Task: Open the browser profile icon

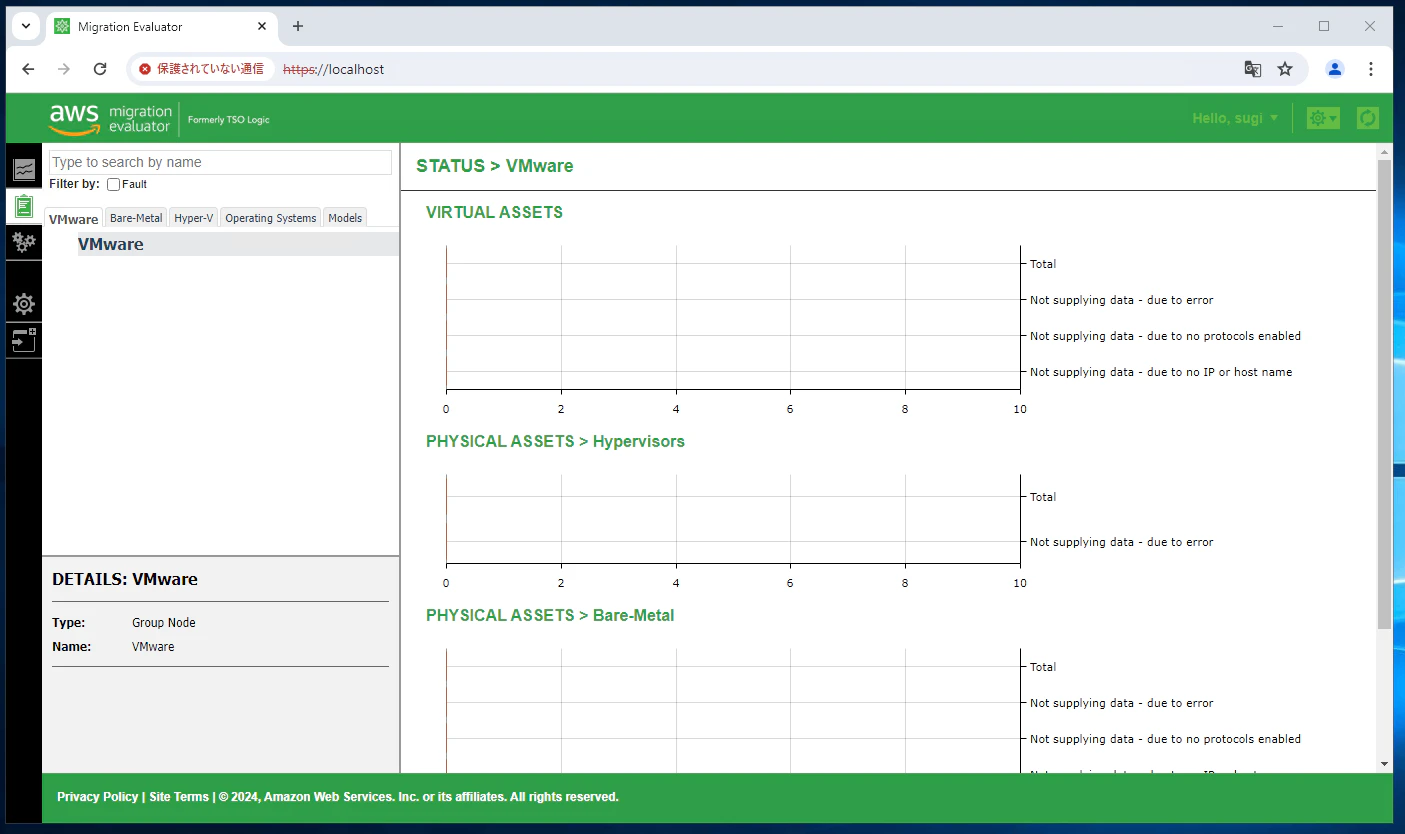Action: pyautogui.click(x=1335, y=69)
